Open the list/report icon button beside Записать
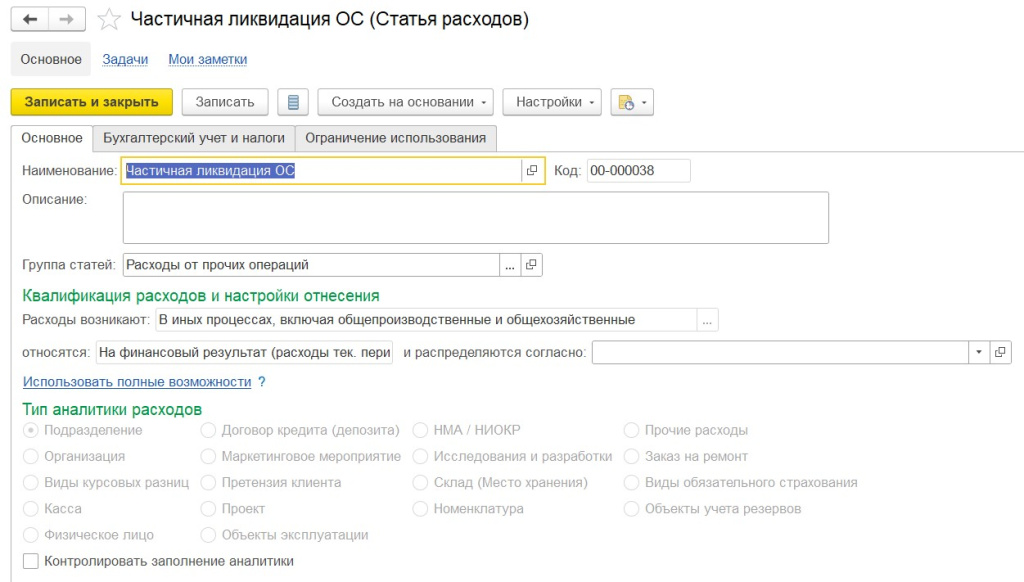 click(x=293, y=102)
